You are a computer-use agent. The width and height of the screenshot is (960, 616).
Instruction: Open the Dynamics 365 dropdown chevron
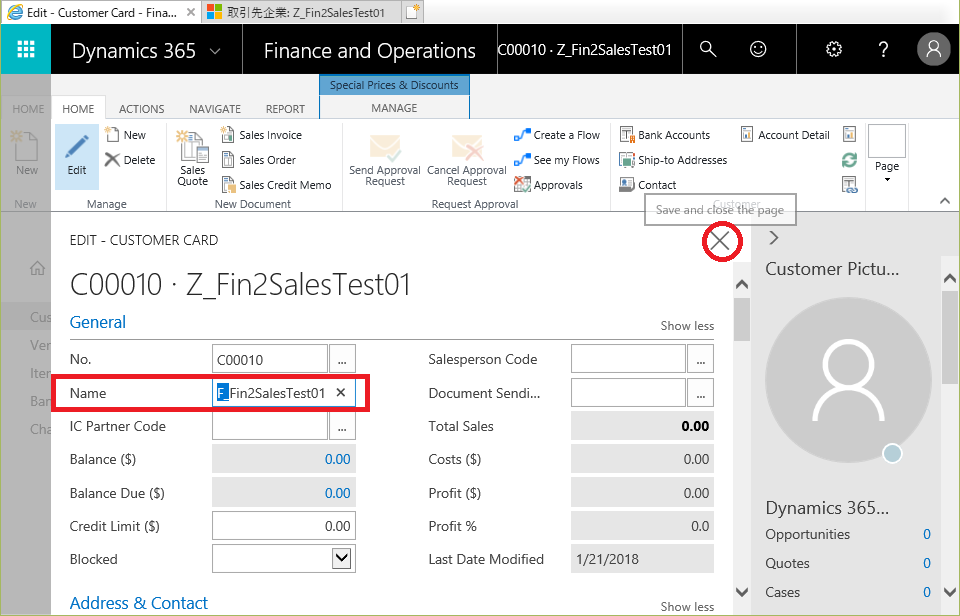[215, 51]
